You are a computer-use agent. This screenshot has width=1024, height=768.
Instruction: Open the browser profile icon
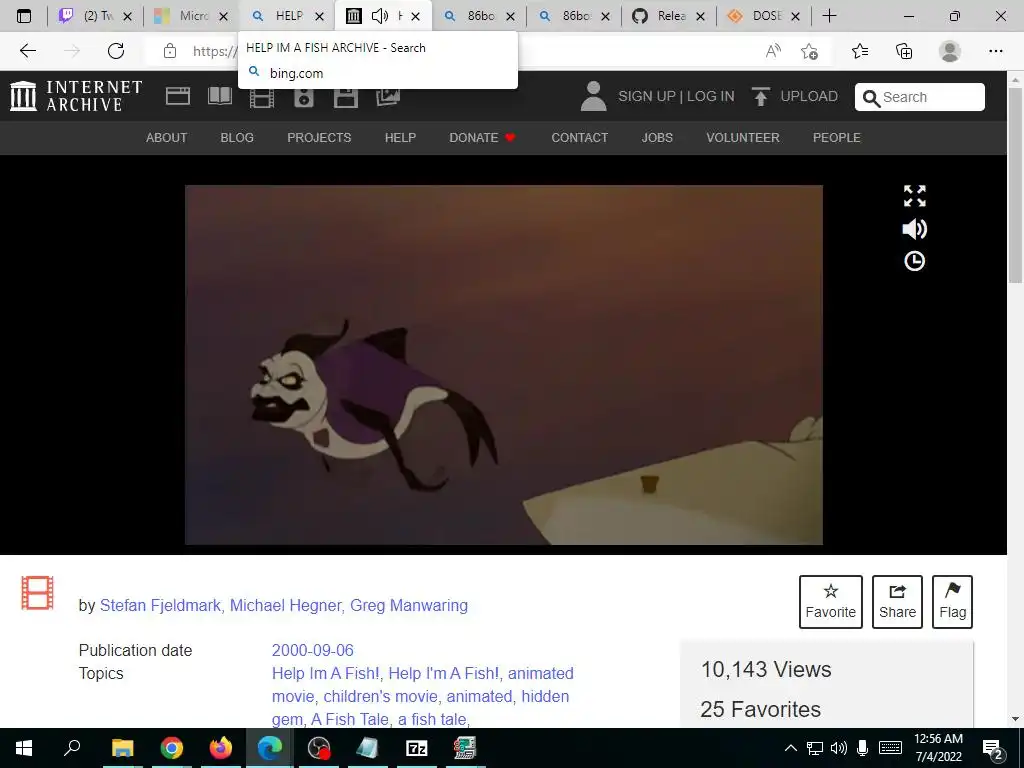950,51
